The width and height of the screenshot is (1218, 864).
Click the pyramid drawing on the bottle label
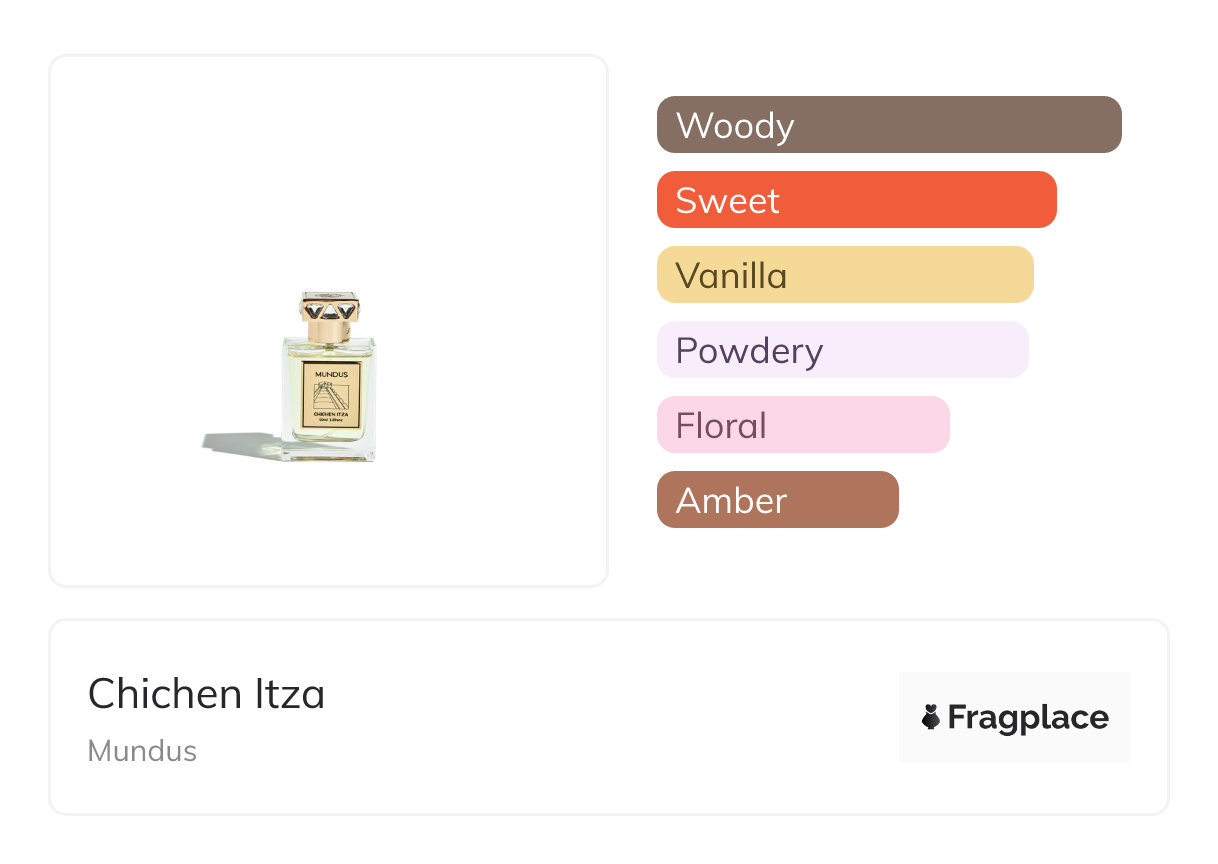pos(331,396)
